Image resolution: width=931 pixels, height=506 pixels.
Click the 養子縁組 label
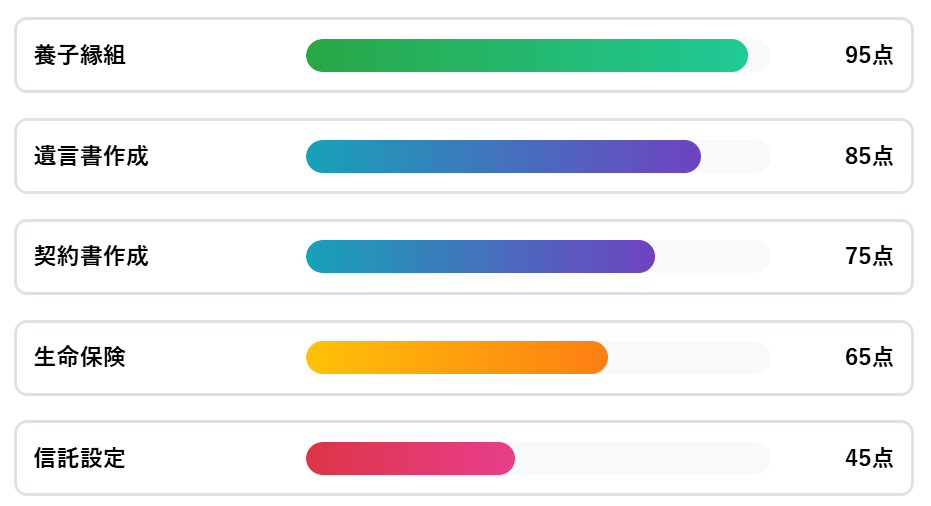click(x=80, y=55)
